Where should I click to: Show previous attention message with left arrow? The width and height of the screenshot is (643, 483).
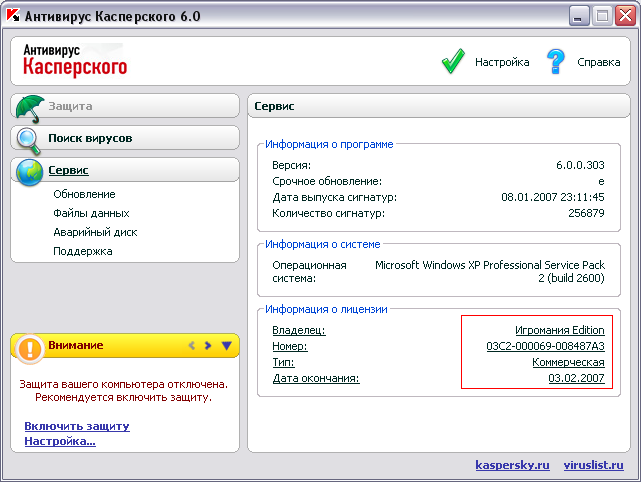pos(191,346)
